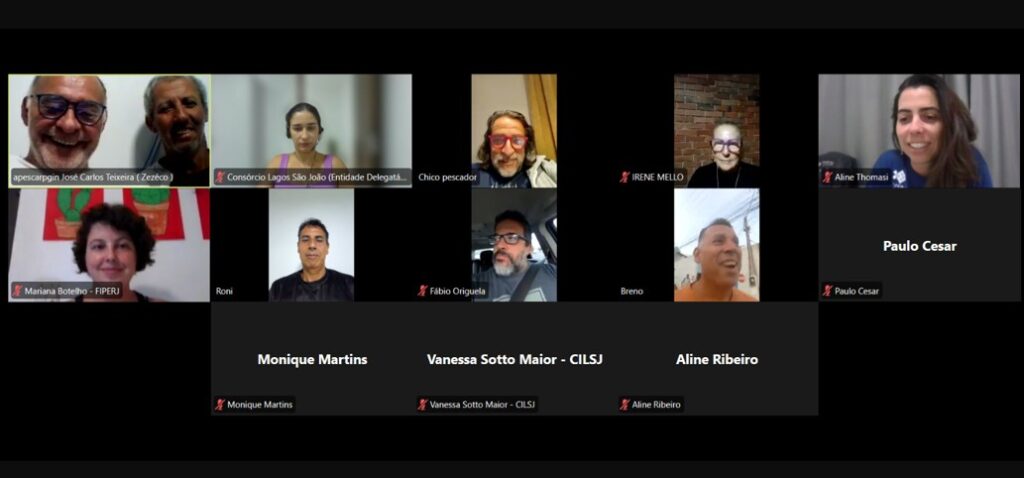Click muted mic icon beside Aline Ribeiro label
The image size is (1024, 478).
(x=625, y=405)
